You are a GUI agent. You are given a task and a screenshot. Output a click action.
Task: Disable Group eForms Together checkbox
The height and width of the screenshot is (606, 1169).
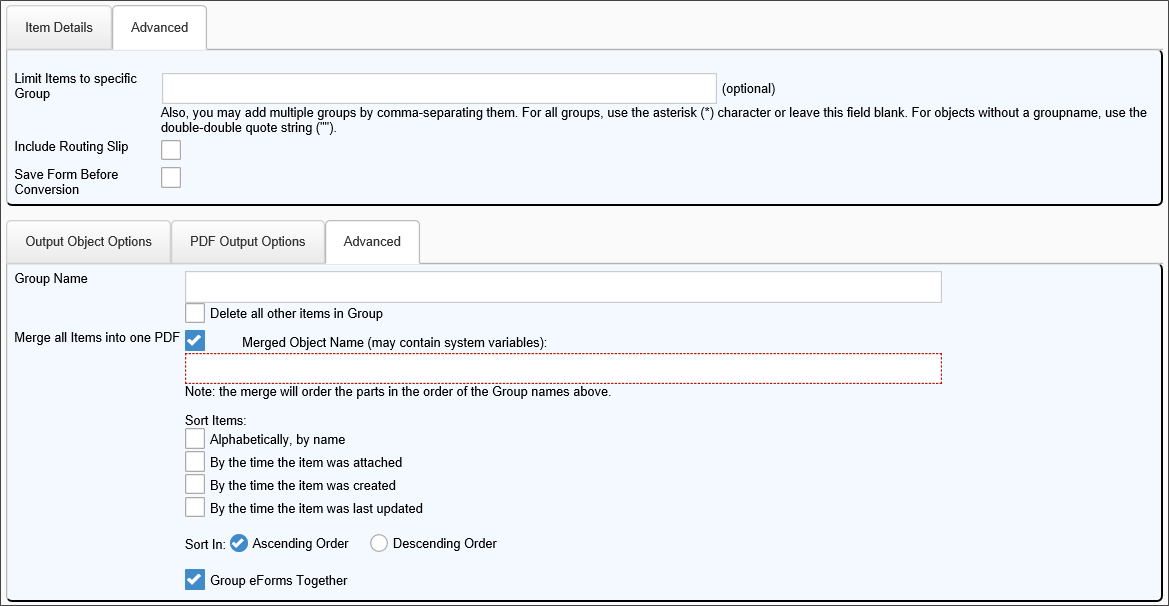(x=195, y=580)
